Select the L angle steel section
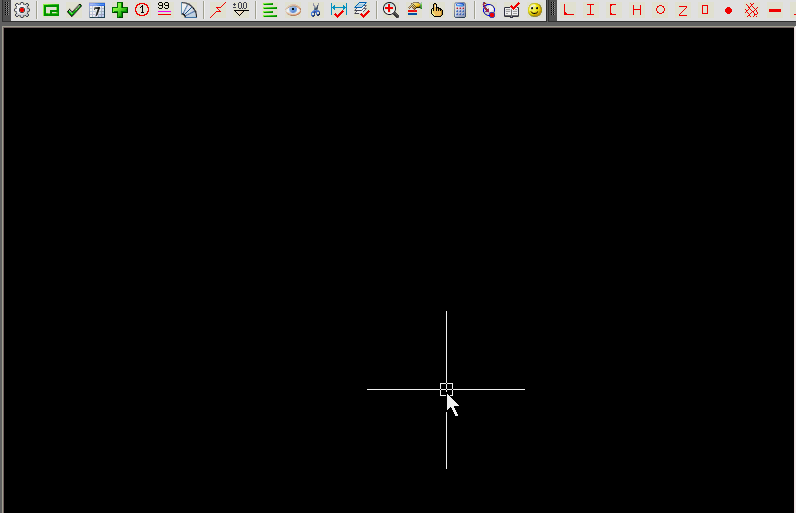796x513 pixels. click(569, 10)
